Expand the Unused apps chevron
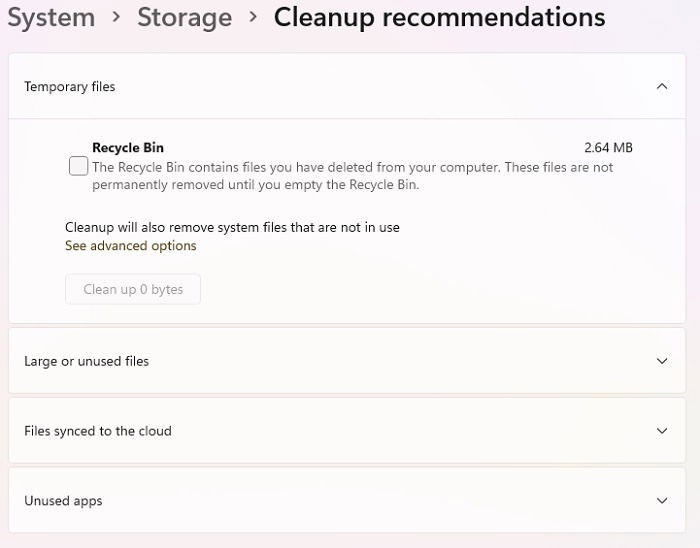The width and height of the screenshot is (700, 548). (x=662, y=500)
